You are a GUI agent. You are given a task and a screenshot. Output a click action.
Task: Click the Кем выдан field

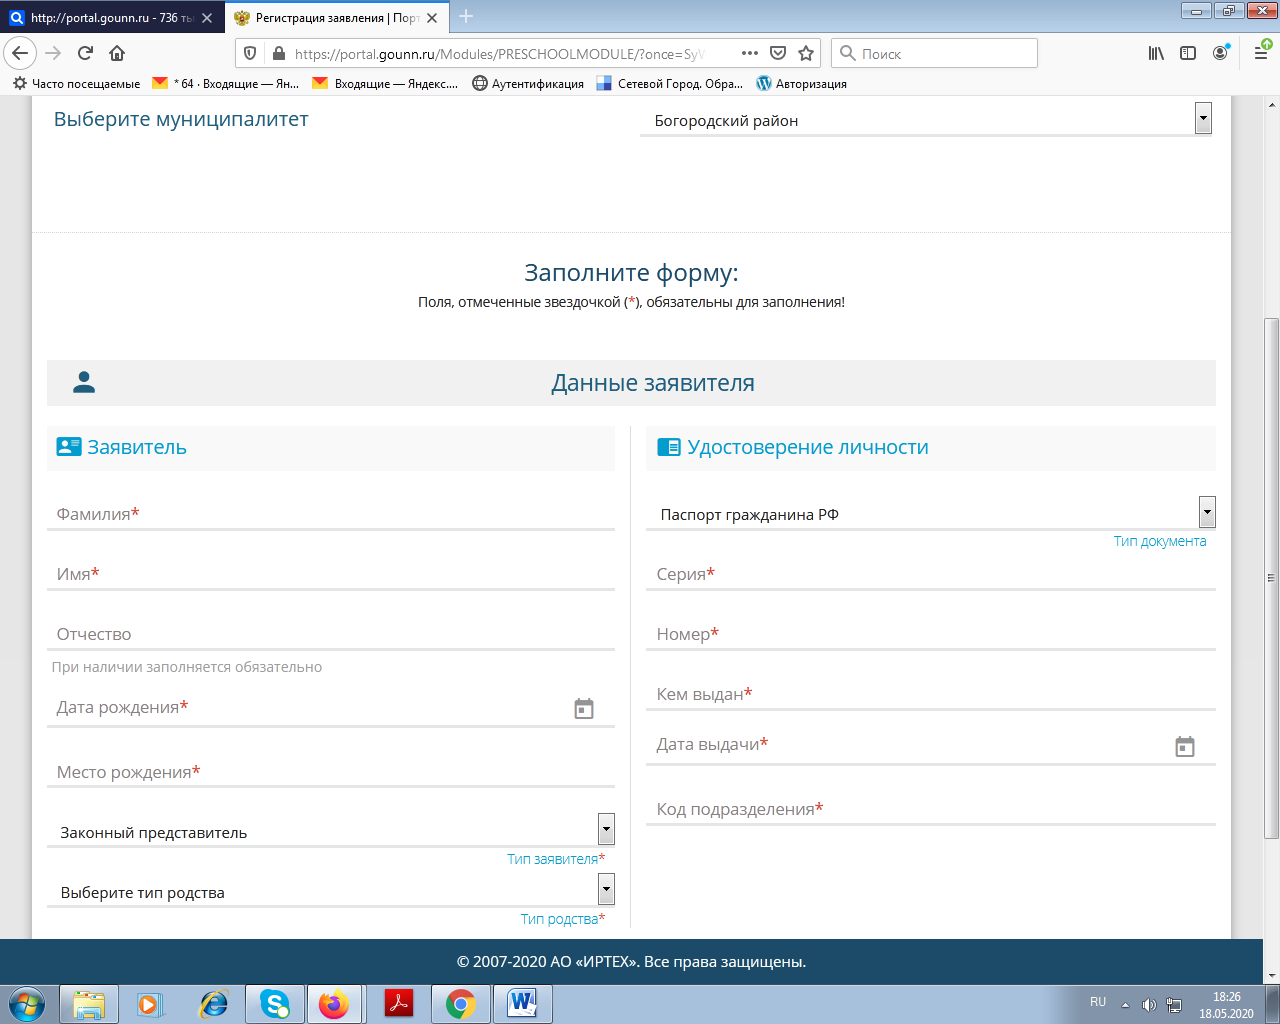point(931,694)
